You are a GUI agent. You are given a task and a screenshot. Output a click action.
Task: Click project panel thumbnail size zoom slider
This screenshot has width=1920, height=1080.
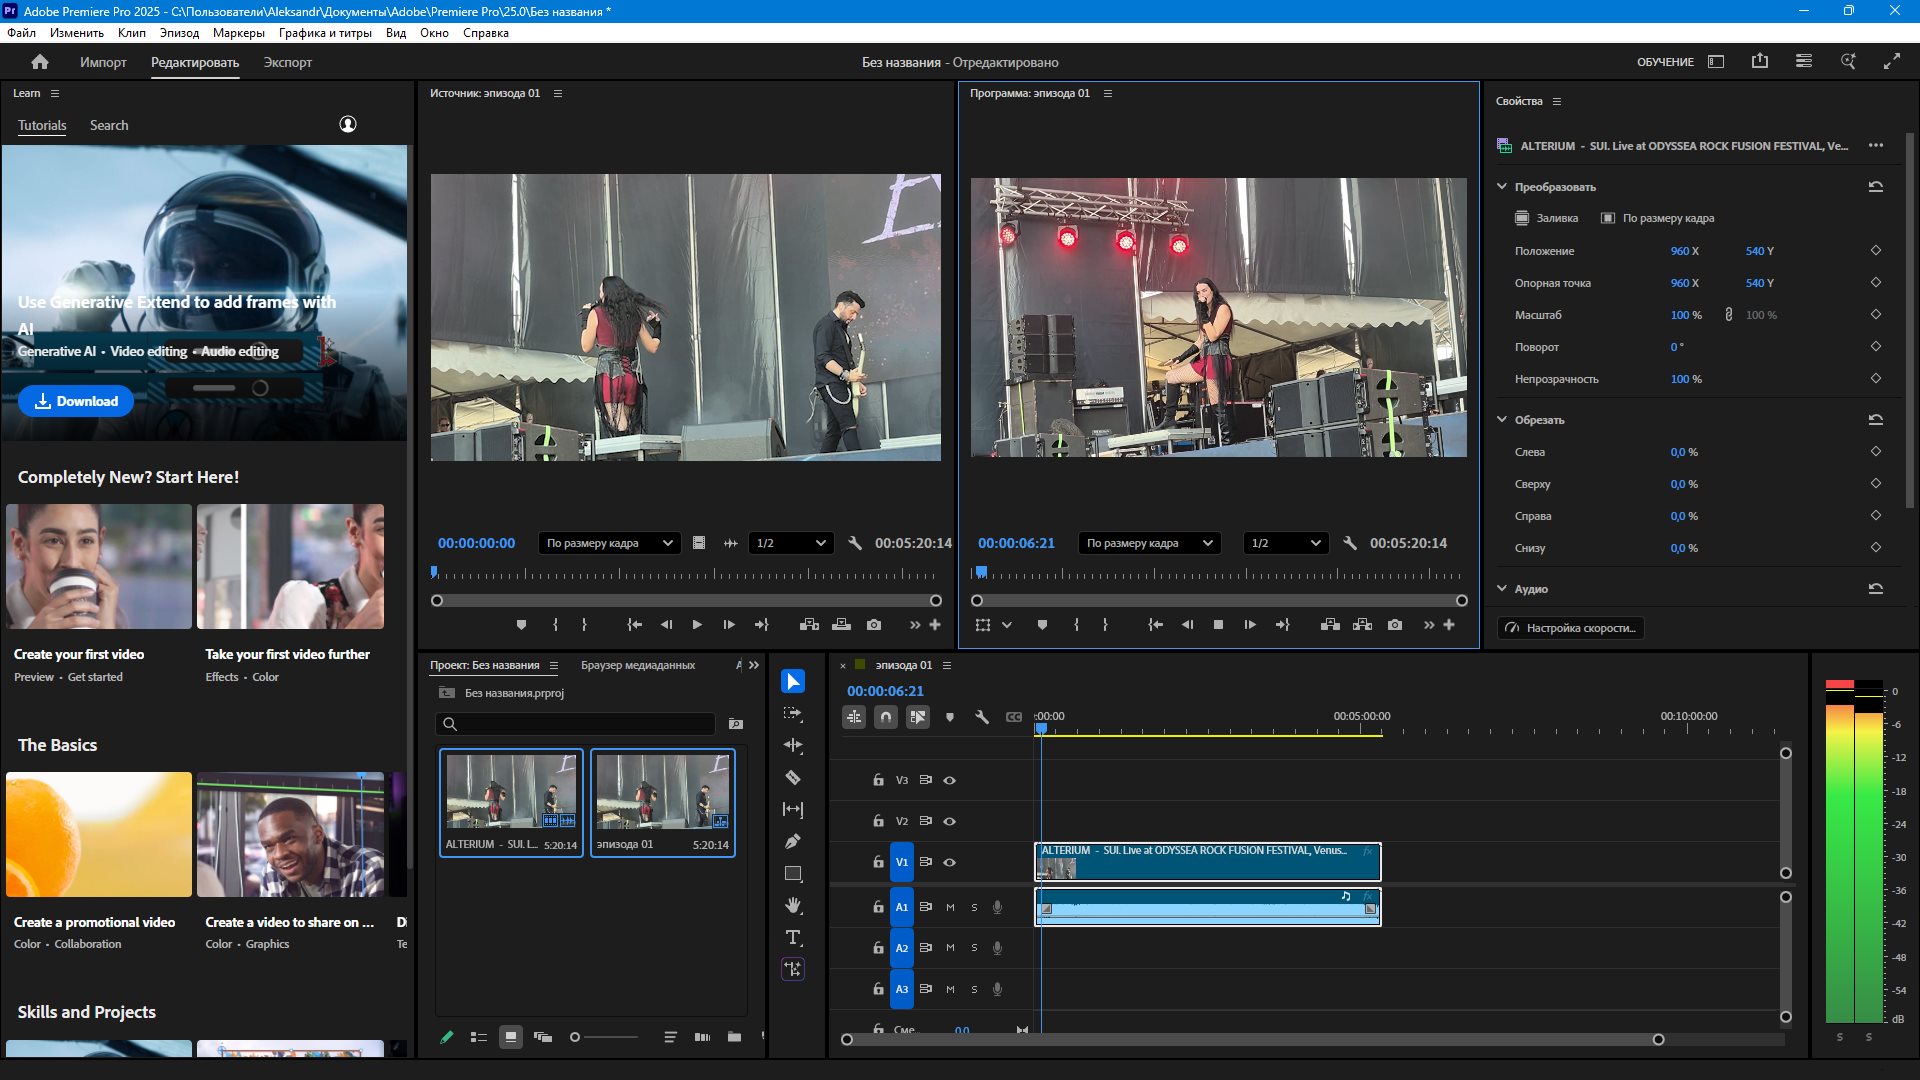coord(575,1037)
